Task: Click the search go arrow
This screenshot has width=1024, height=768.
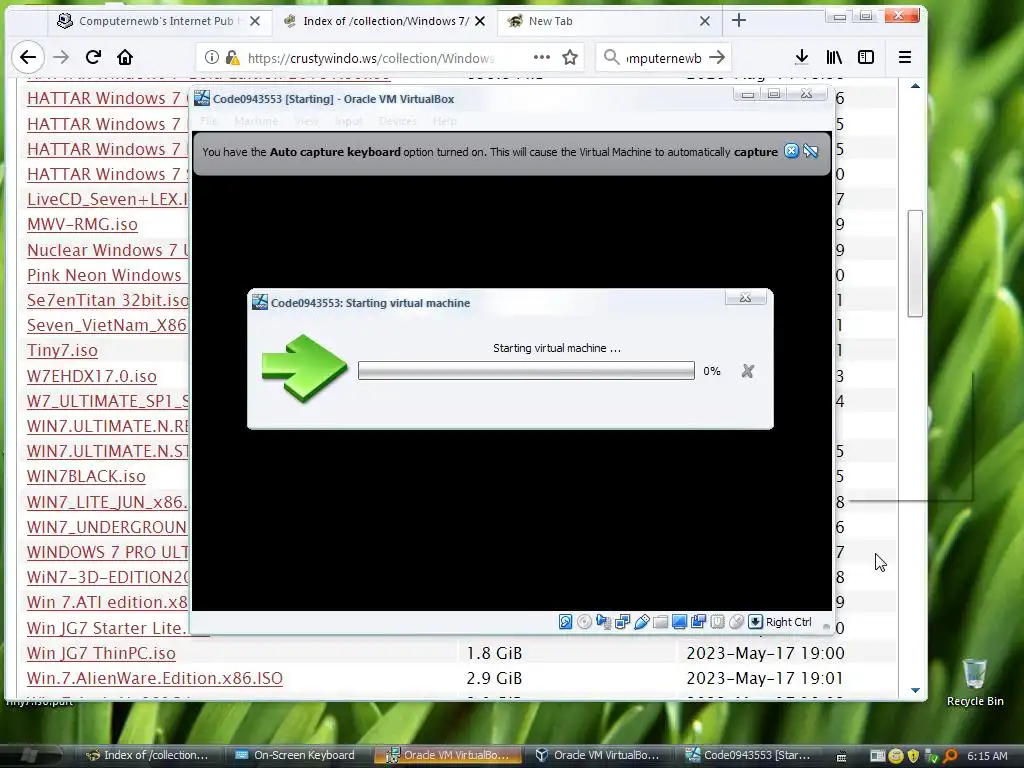Action: (x=717, y=57)
